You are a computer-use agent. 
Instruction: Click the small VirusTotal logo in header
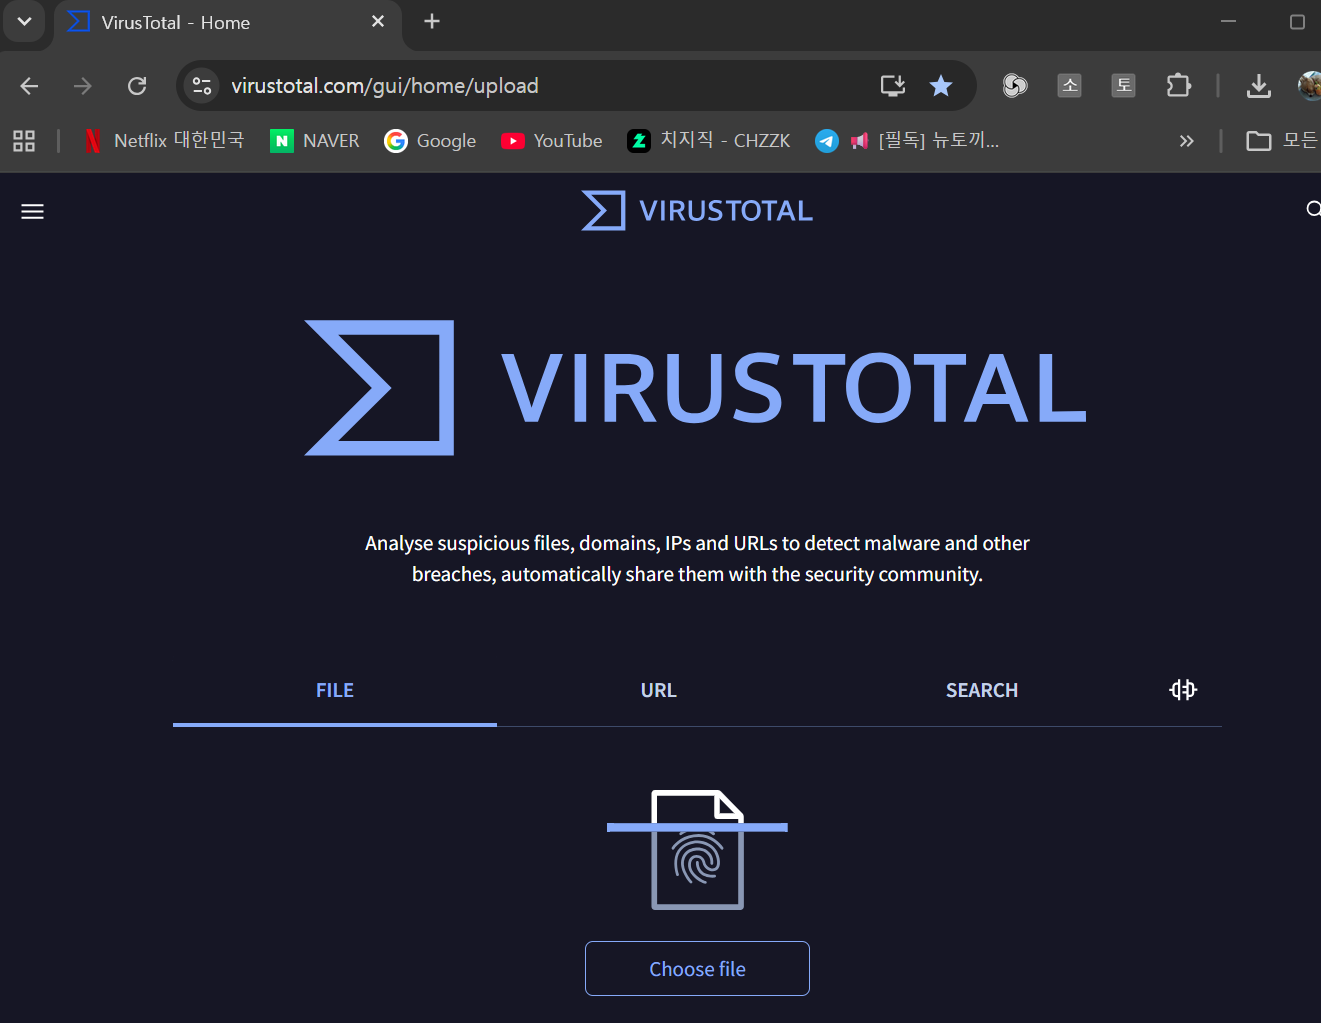pos(697,210)
